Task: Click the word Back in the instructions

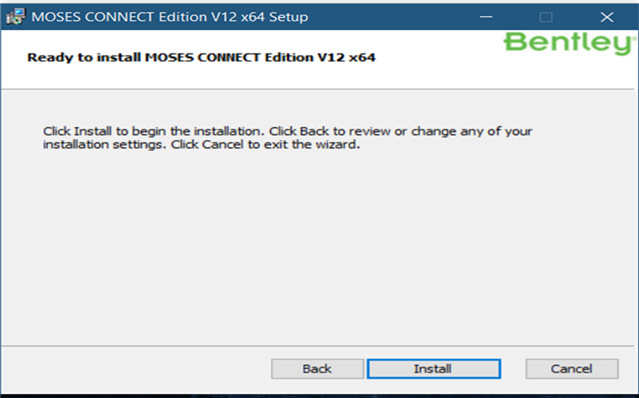Action: pyautogui.click(x=314, y=131)
